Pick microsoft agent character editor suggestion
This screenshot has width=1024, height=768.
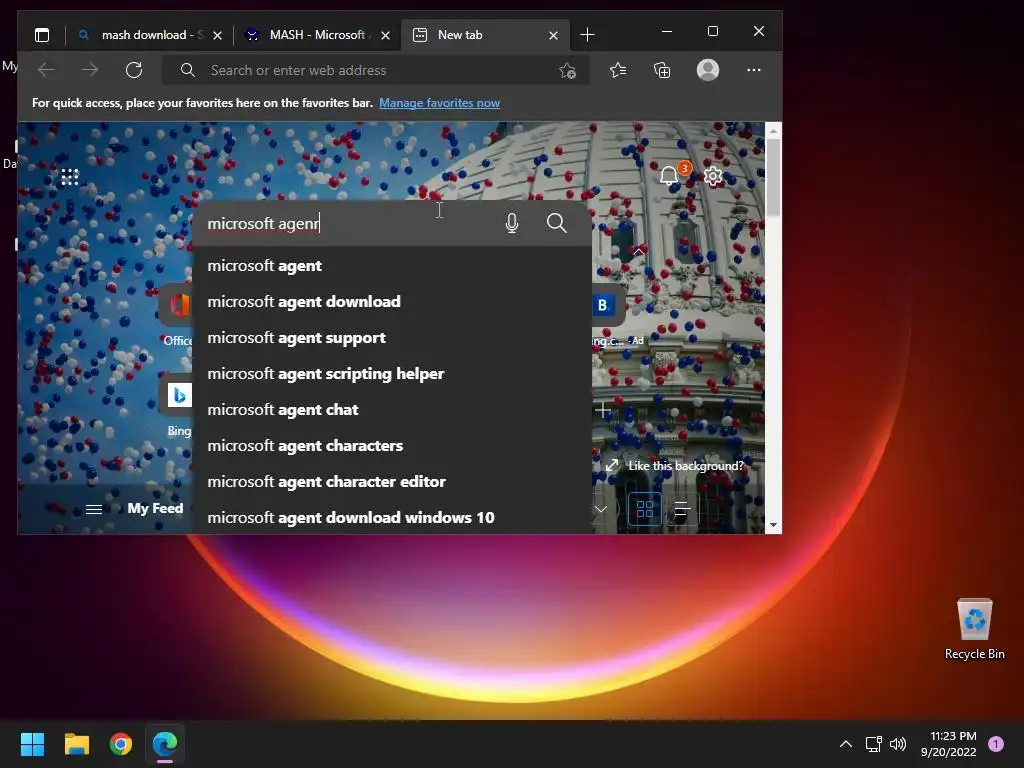click(392, 481)
